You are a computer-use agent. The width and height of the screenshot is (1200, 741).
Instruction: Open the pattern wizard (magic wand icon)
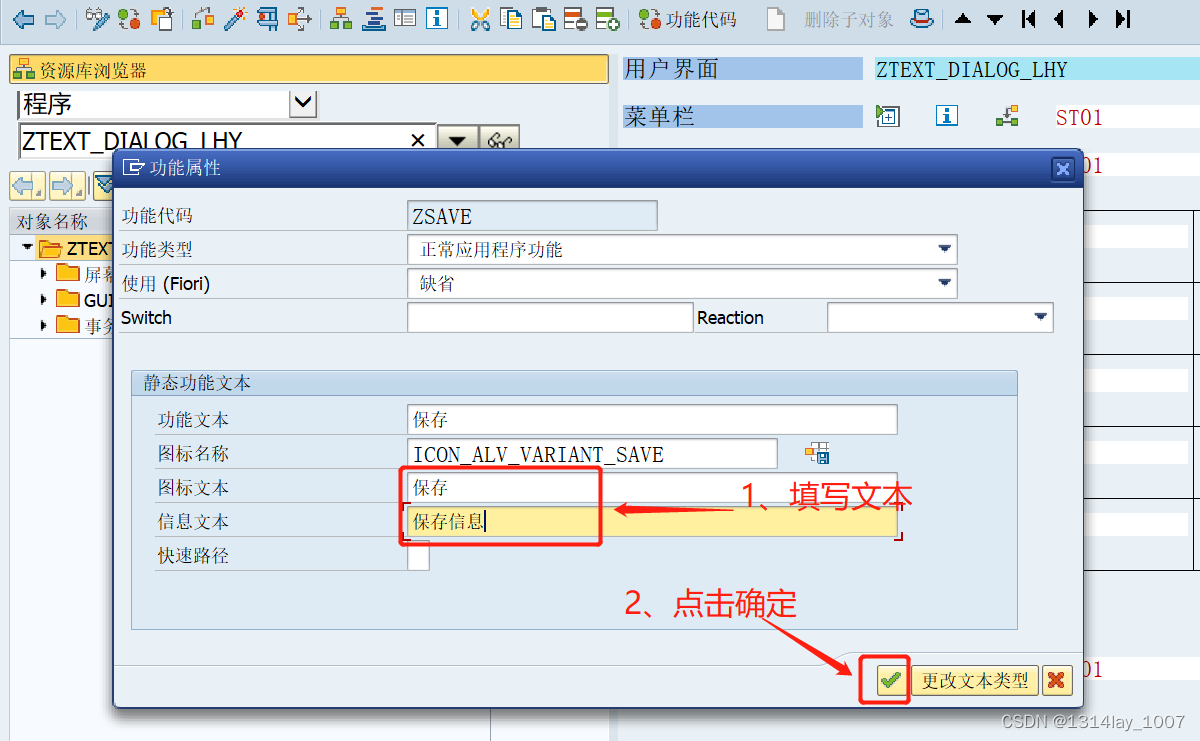(x=230, y=19)
